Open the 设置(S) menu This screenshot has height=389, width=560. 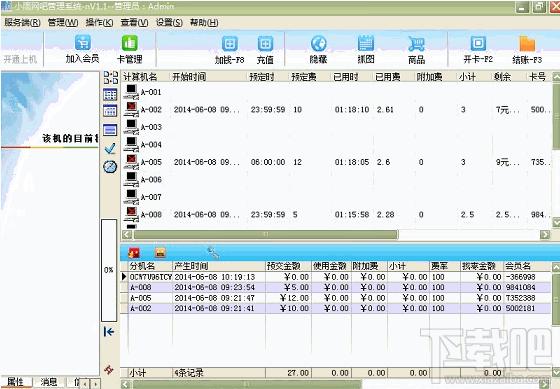(x=169, y=23)
